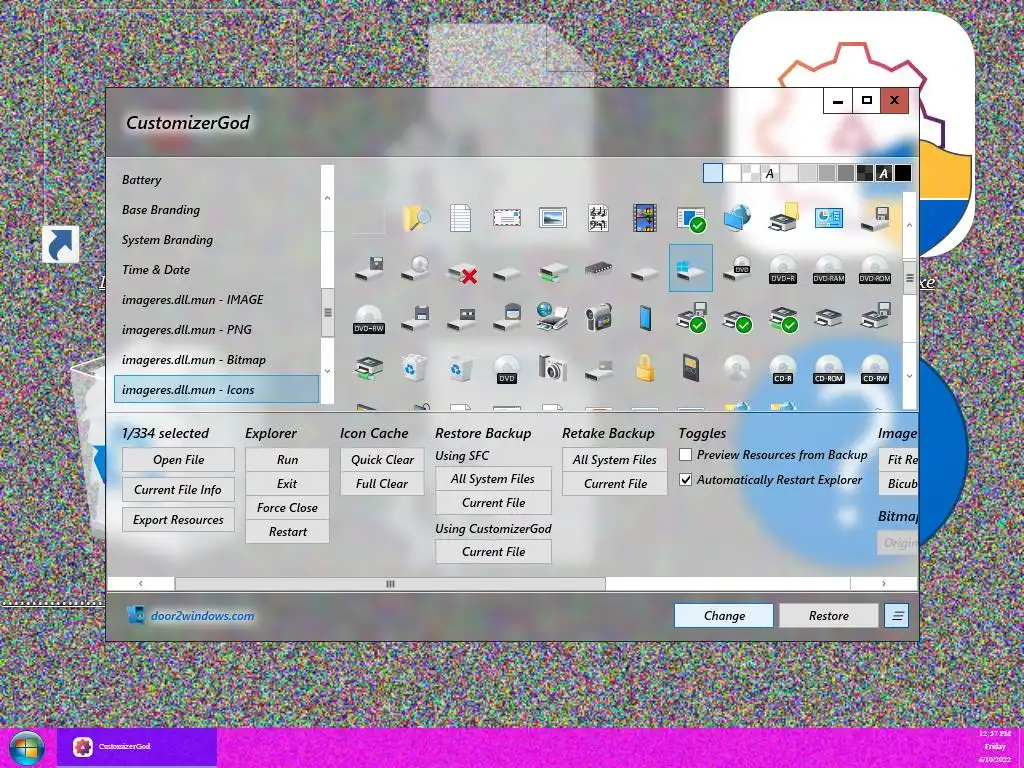Click the icon grid vertical scrollbar thumb
The height and width of the screenshot is (768, 1024).
tap(909, 278)
